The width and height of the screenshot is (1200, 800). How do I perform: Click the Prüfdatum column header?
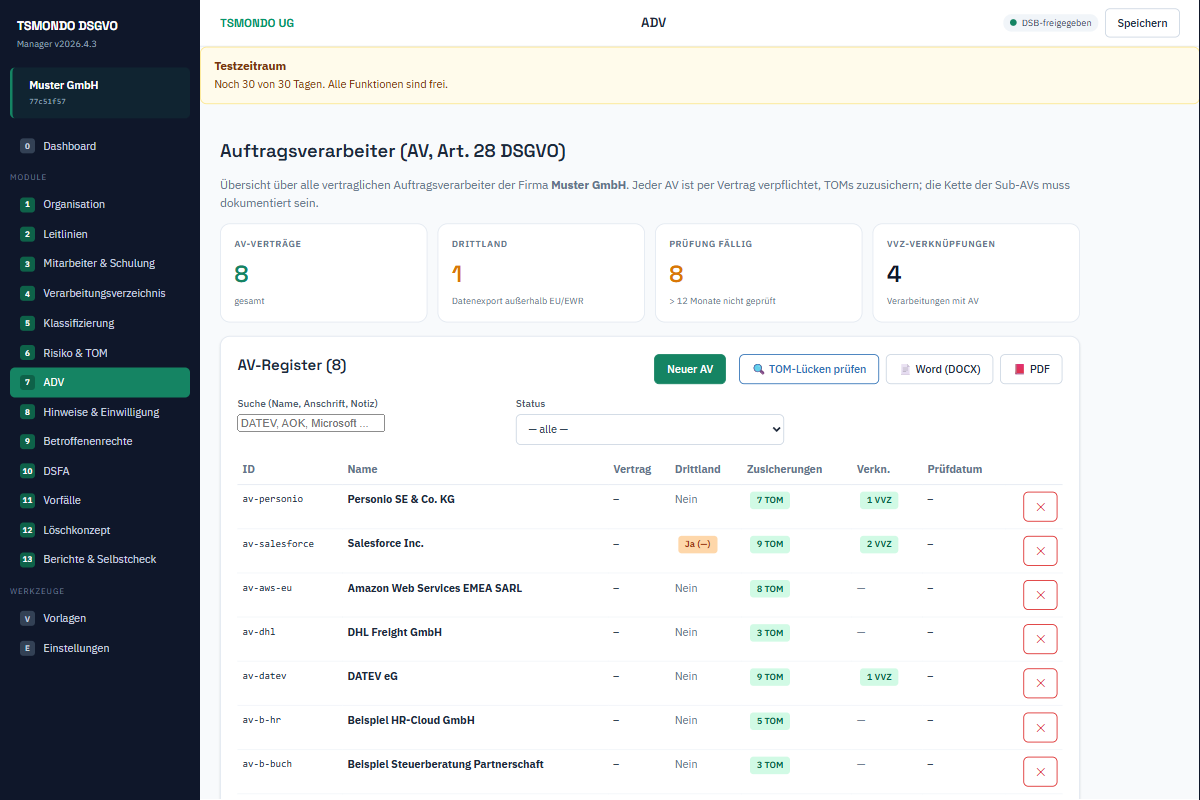[x=955, y=469]
